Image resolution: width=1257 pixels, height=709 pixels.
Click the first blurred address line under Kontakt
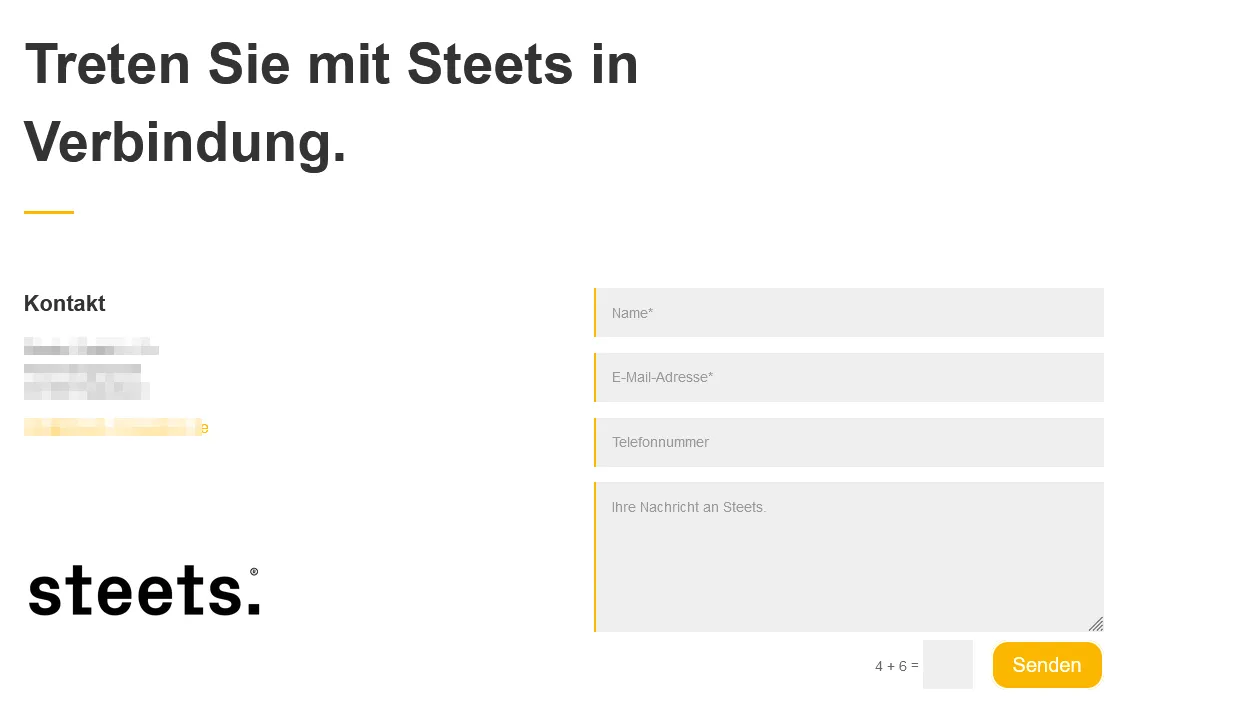point(91,347)
